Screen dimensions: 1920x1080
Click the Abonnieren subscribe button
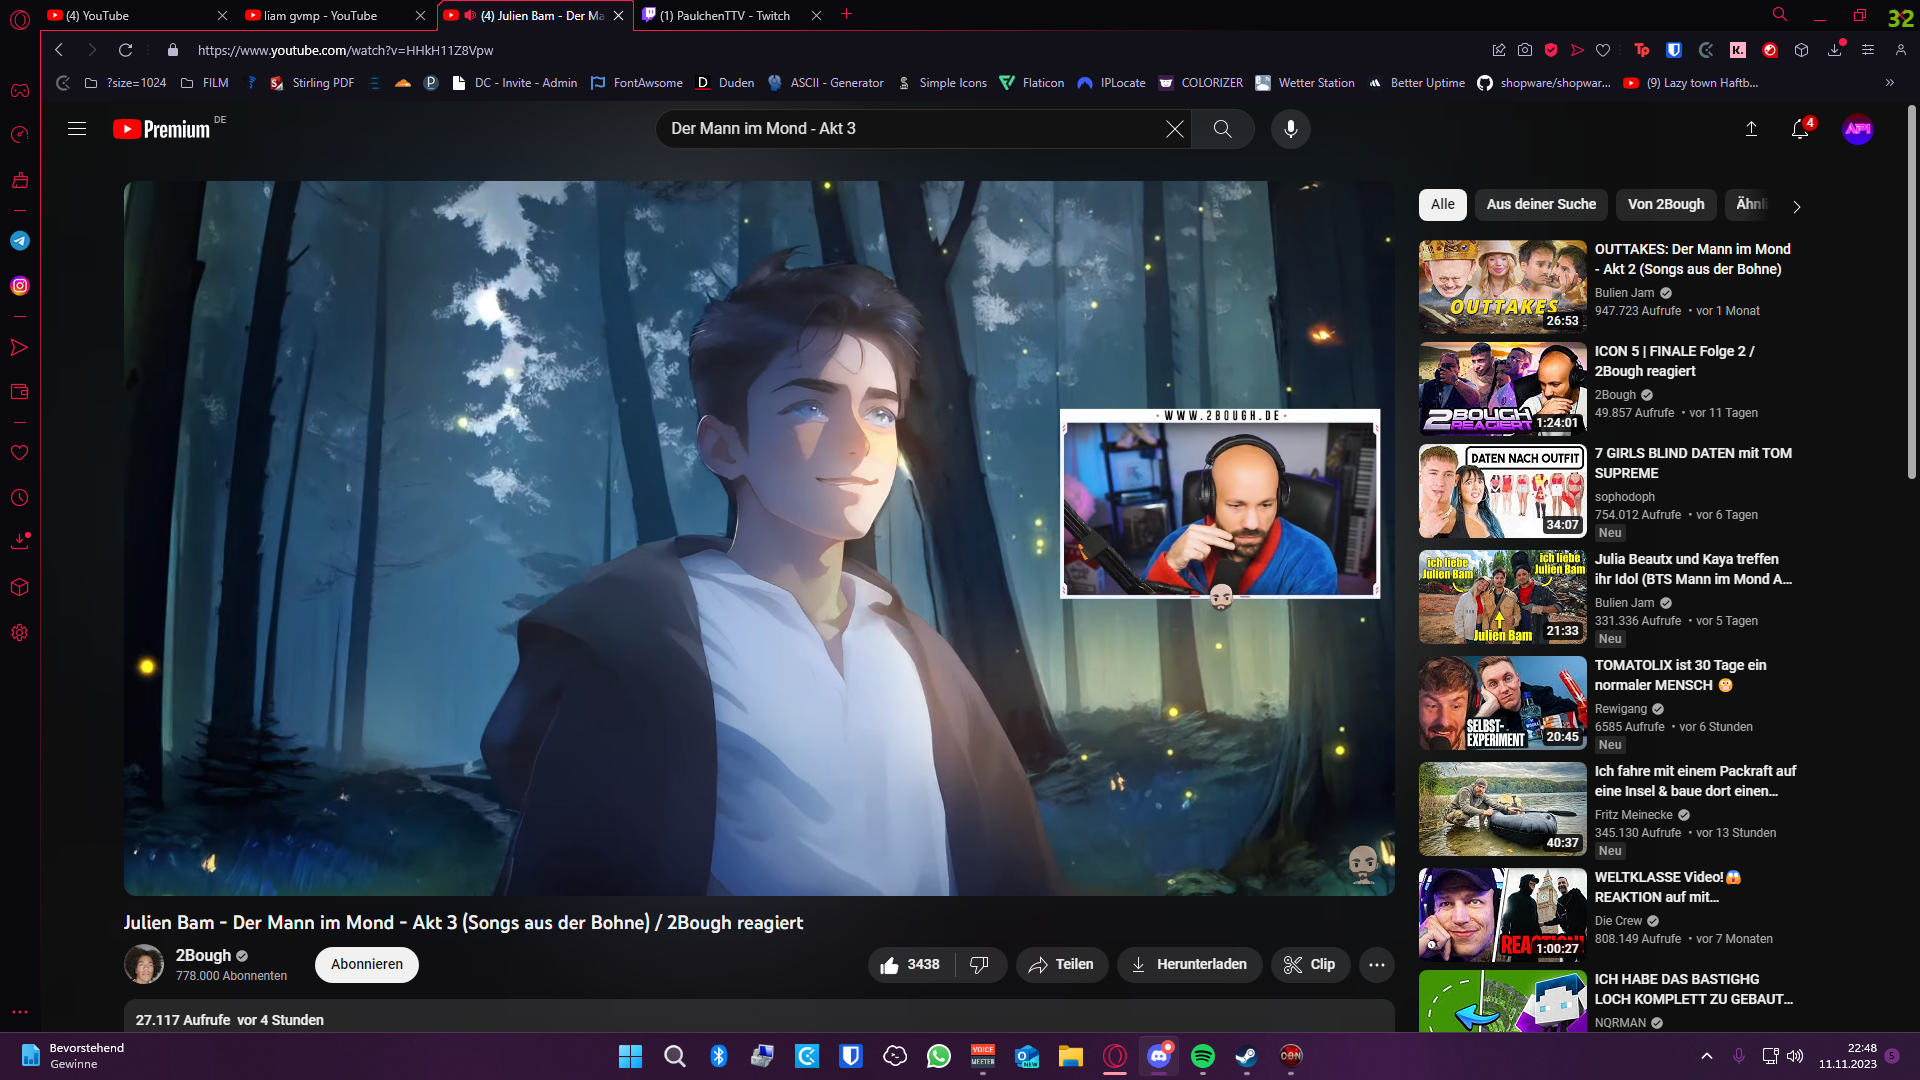click(366, 965)
